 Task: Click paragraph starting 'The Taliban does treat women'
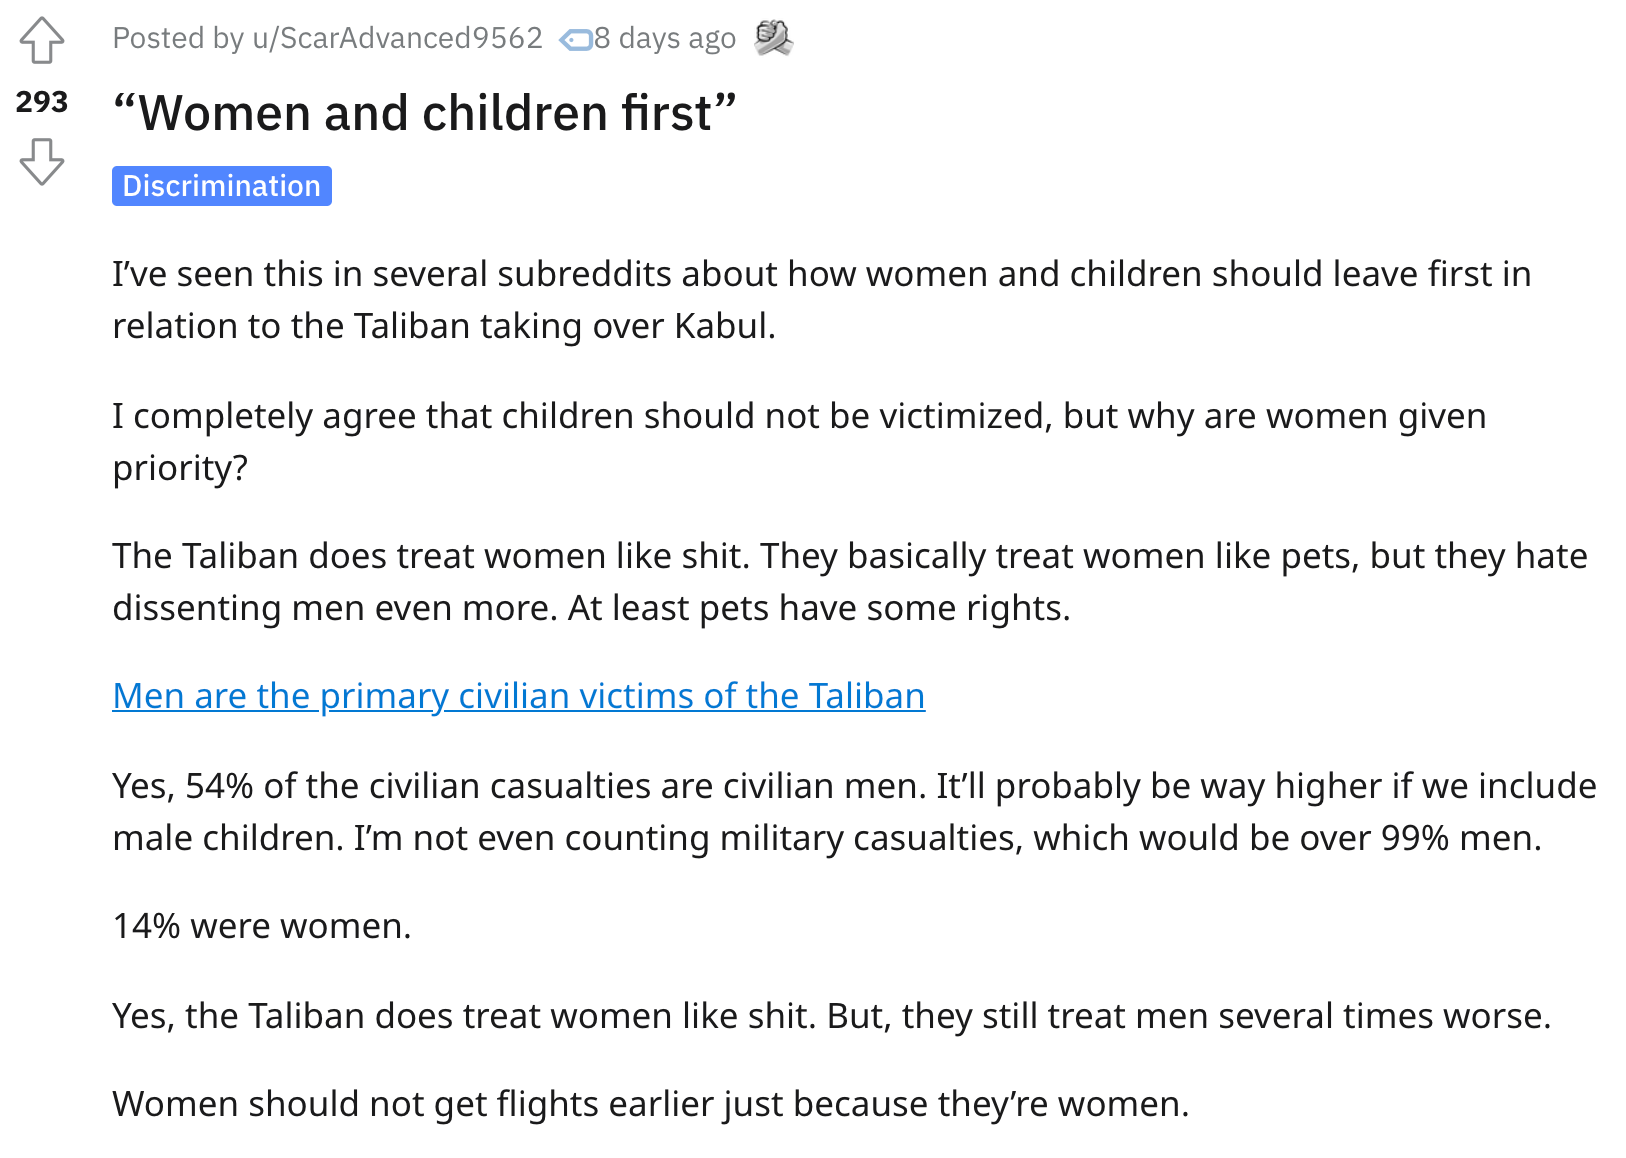tap(850, 581)
